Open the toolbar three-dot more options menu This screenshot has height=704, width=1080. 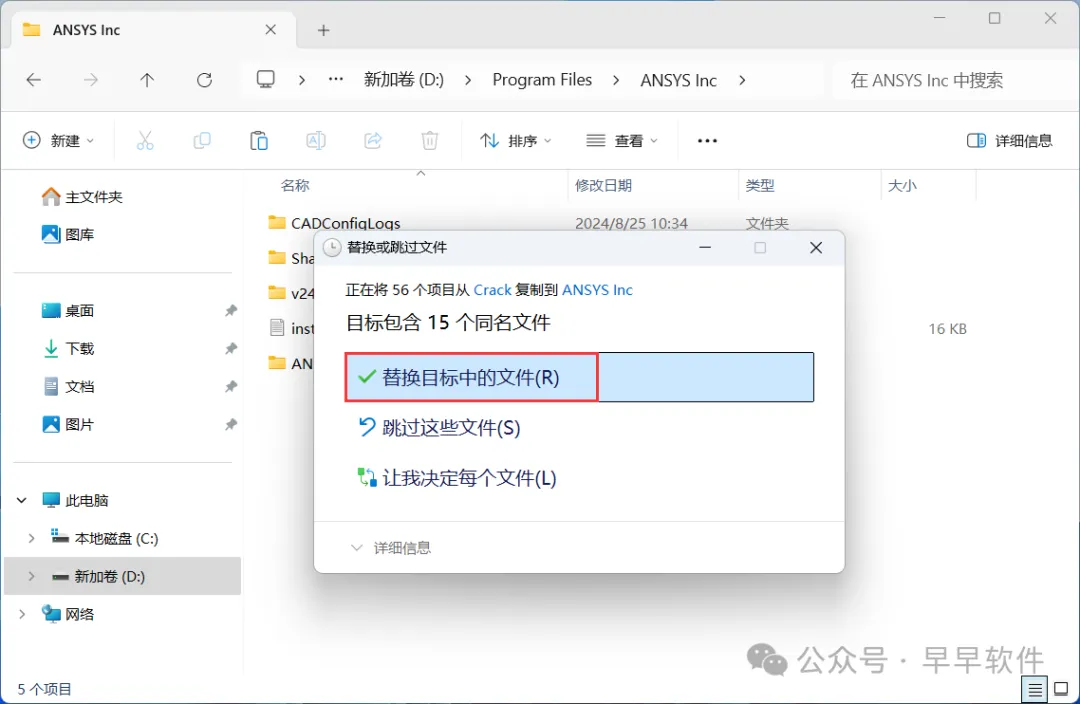(x=707, y=141)
